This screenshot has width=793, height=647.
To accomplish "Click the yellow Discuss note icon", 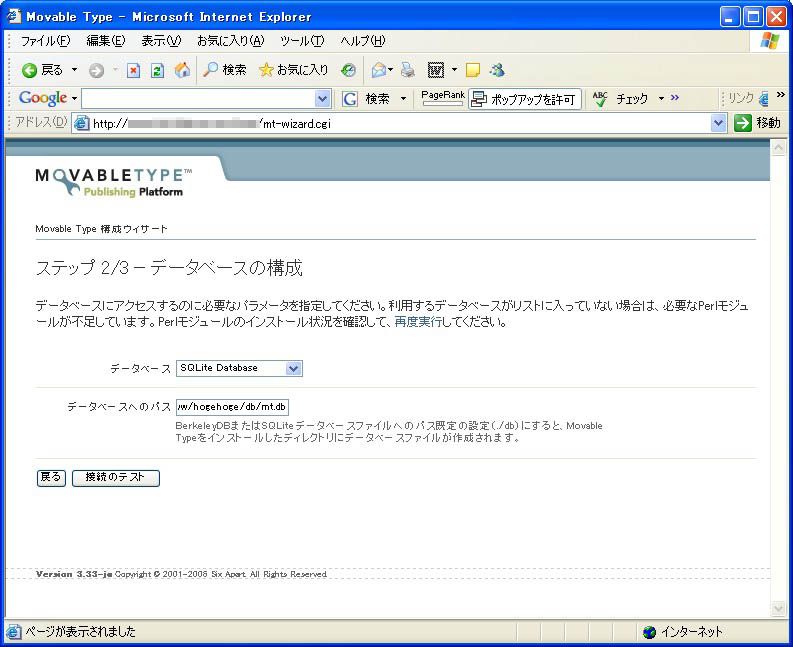I will [x=473, y=70].
